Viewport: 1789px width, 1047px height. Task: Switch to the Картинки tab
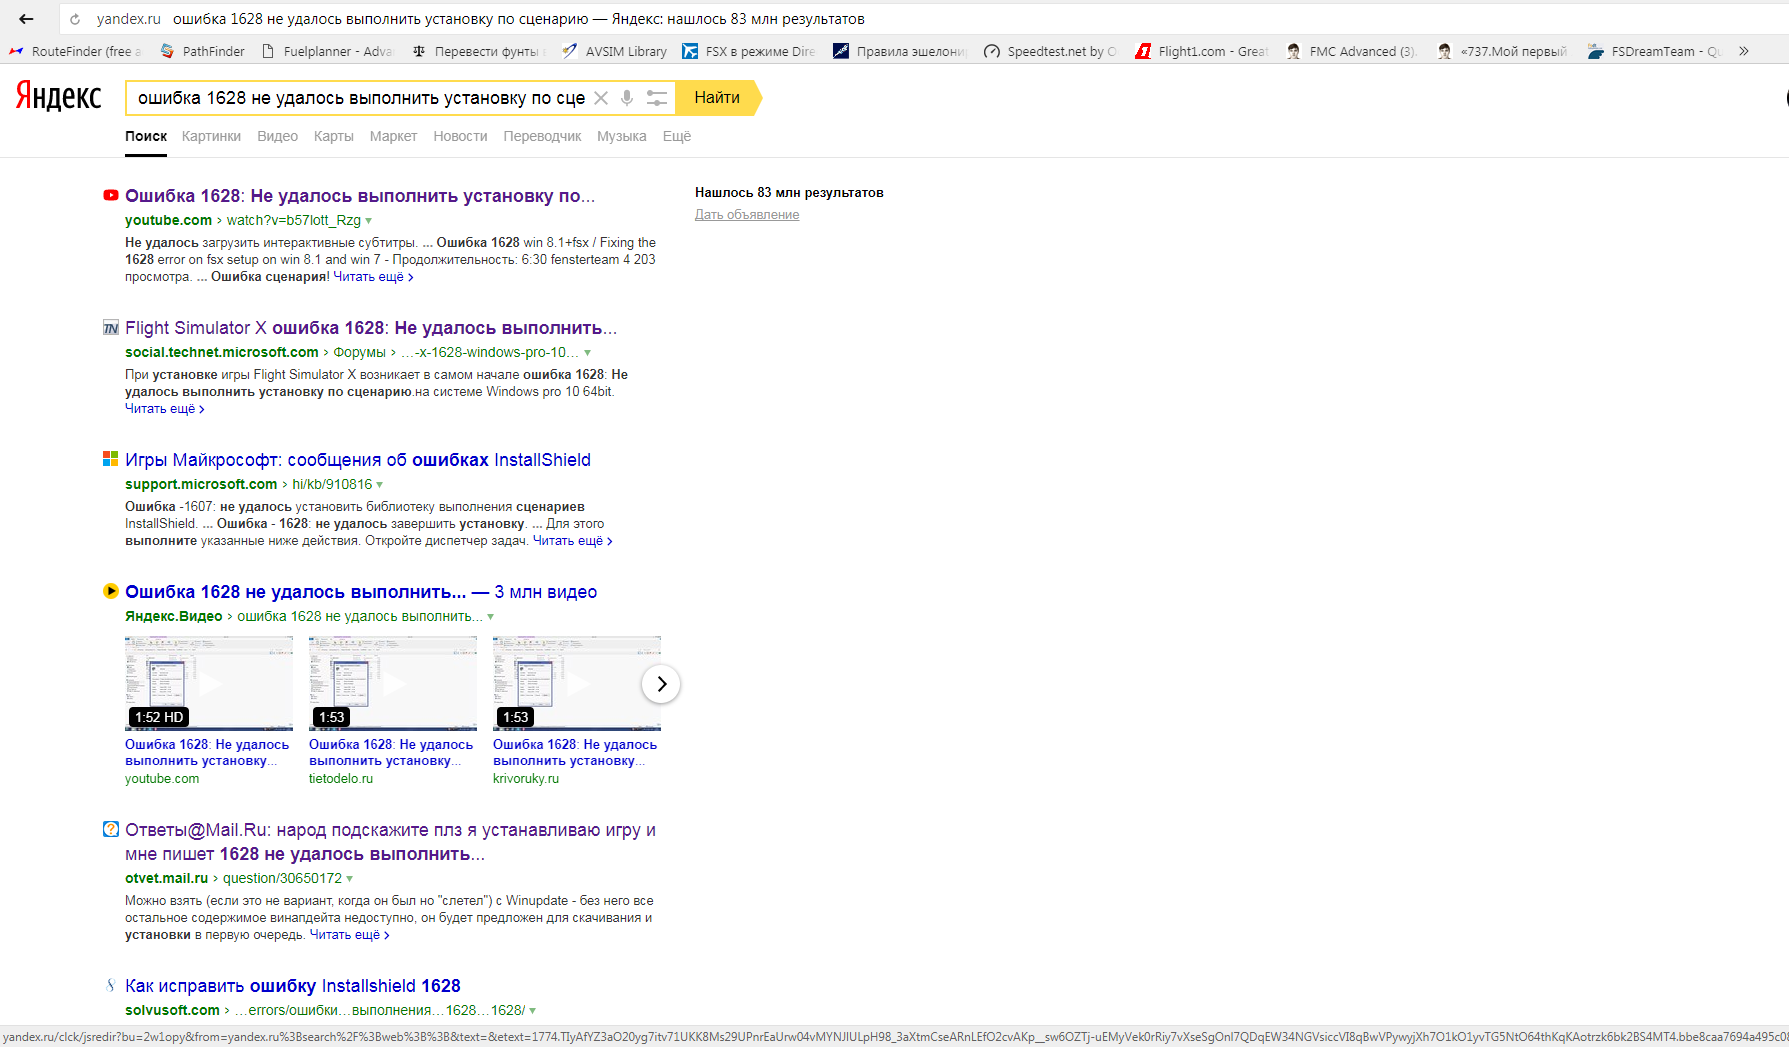(211, 136)
